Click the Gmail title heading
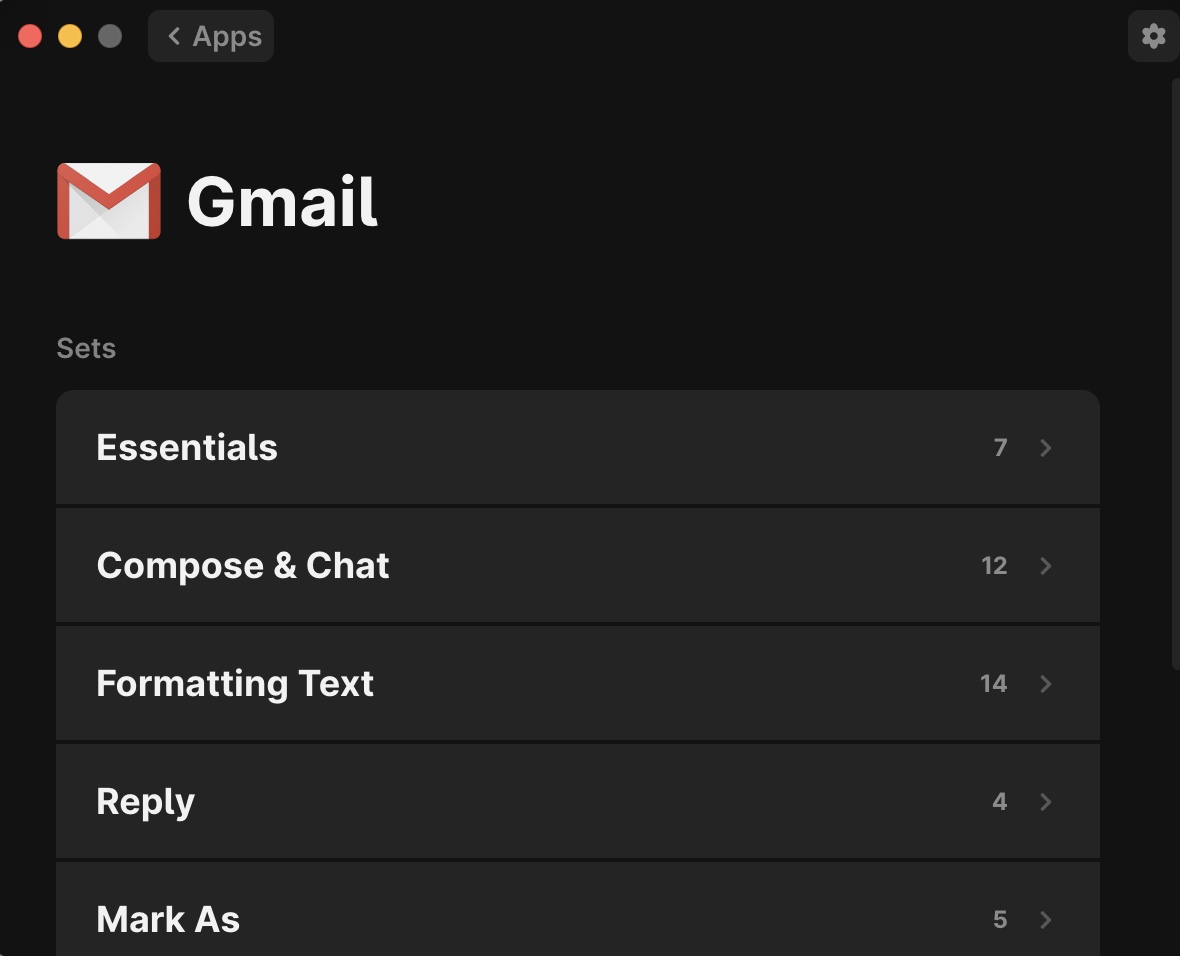This screenshot has width=1180, height=956. pyautogui.click(x=282, y=201)
